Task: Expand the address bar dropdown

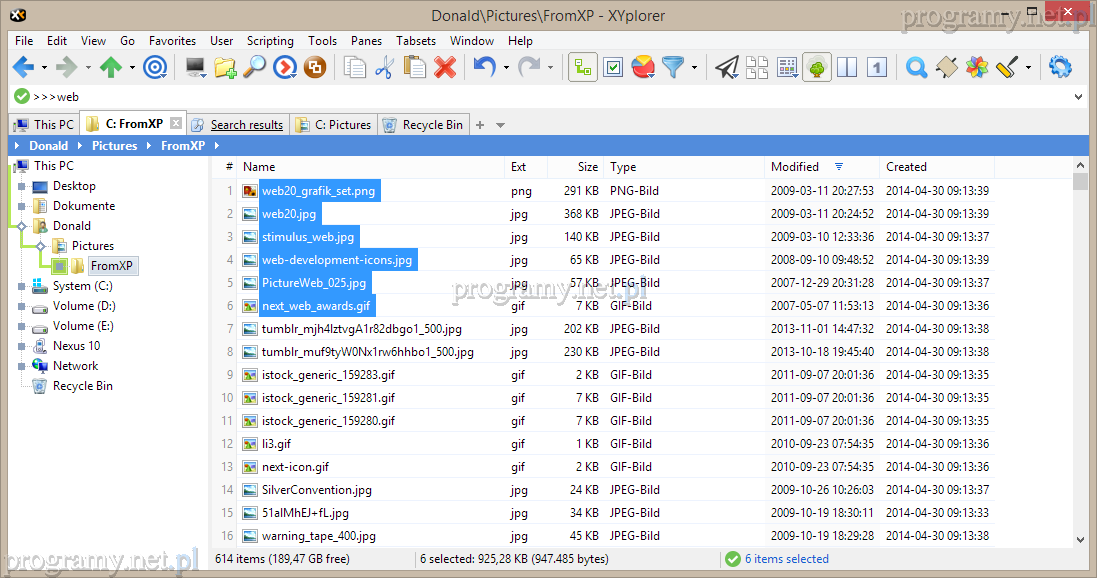Action: click(x=1078, y=97)
